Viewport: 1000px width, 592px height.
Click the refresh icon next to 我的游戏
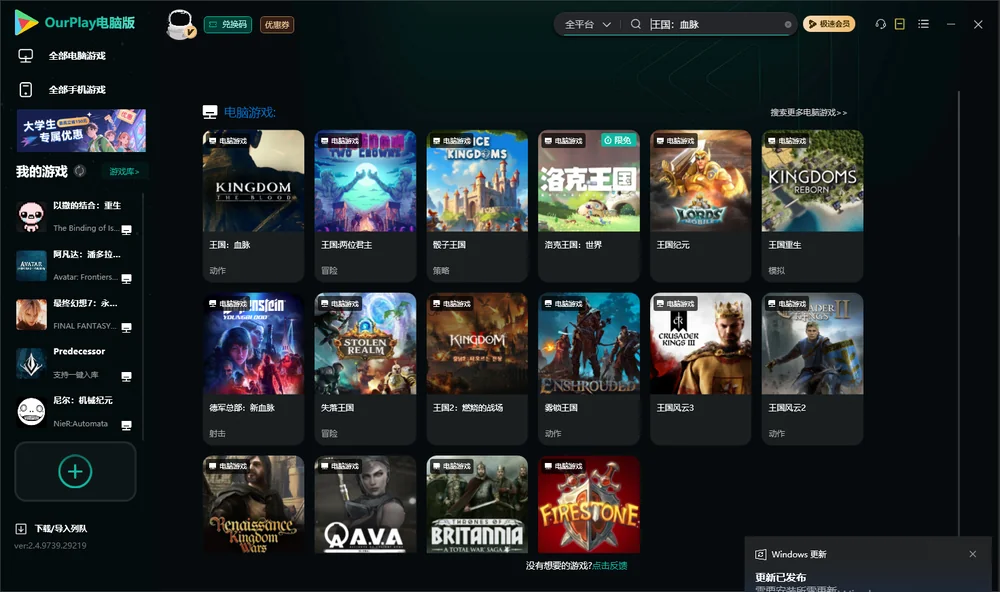pyautogui.click(x=80, y=171)
